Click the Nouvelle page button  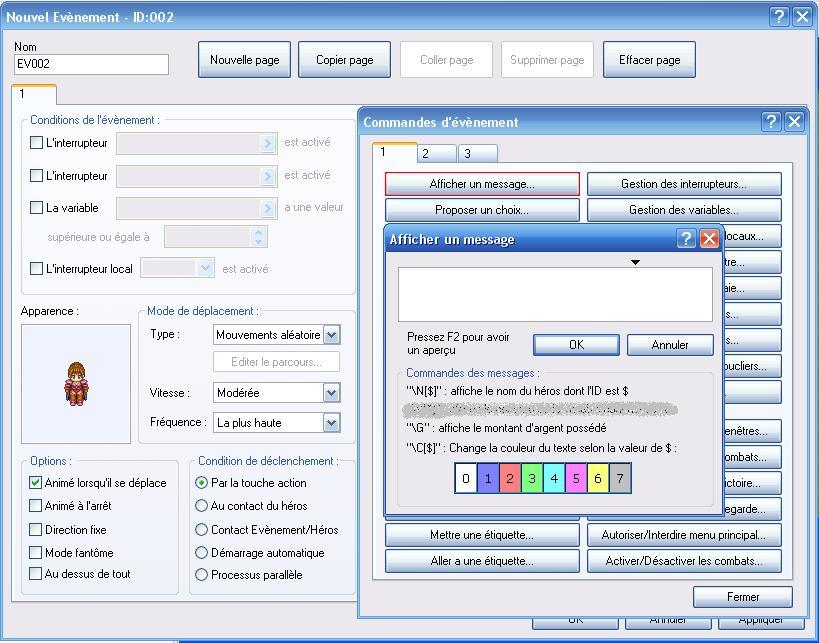(x=244, y=60)
